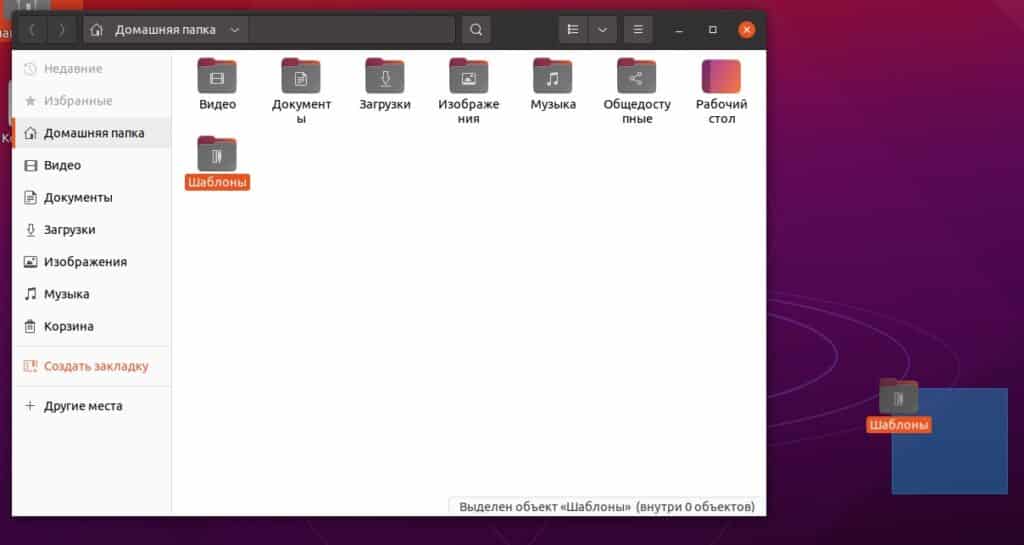Open the Документы folder in the grid

[x=301, y=77]
